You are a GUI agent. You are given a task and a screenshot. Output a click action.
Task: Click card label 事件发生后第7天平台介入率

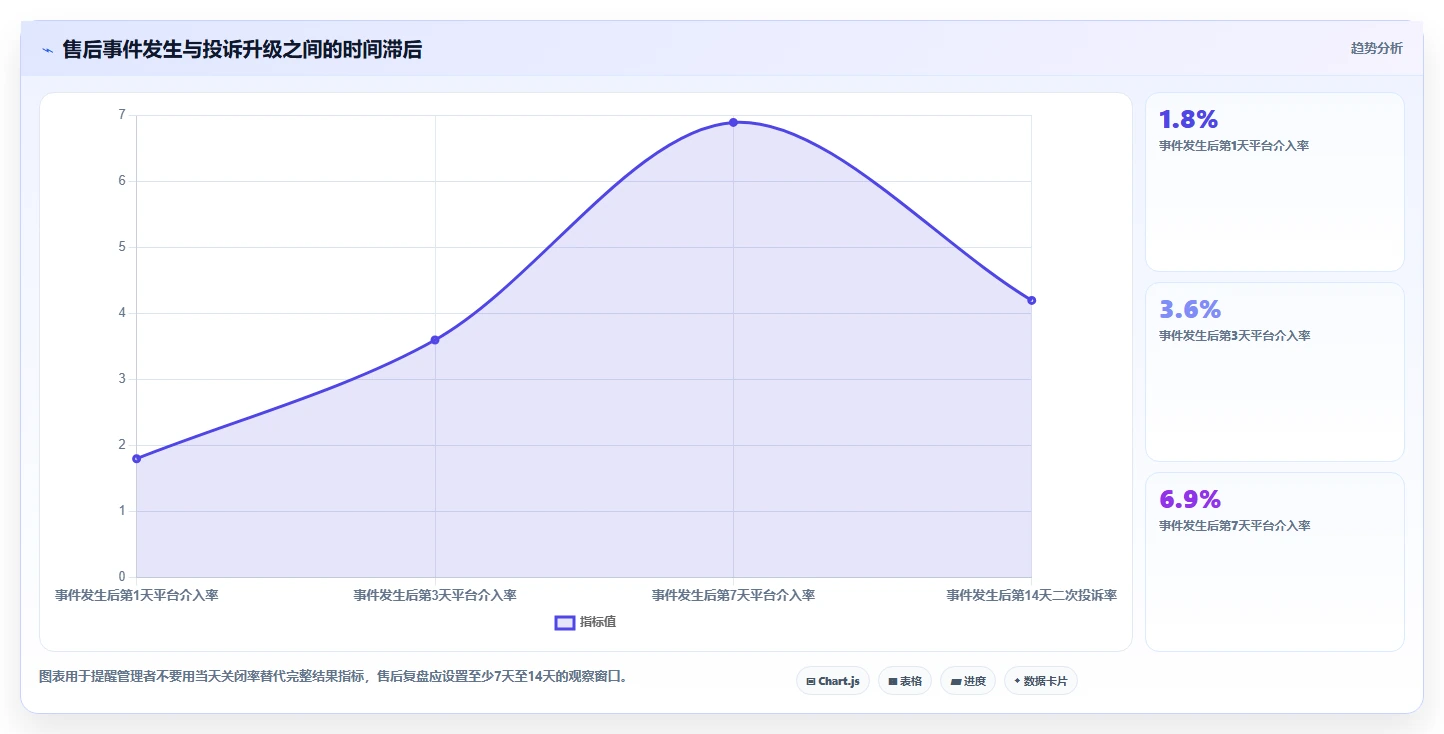tap(1234, 526)
